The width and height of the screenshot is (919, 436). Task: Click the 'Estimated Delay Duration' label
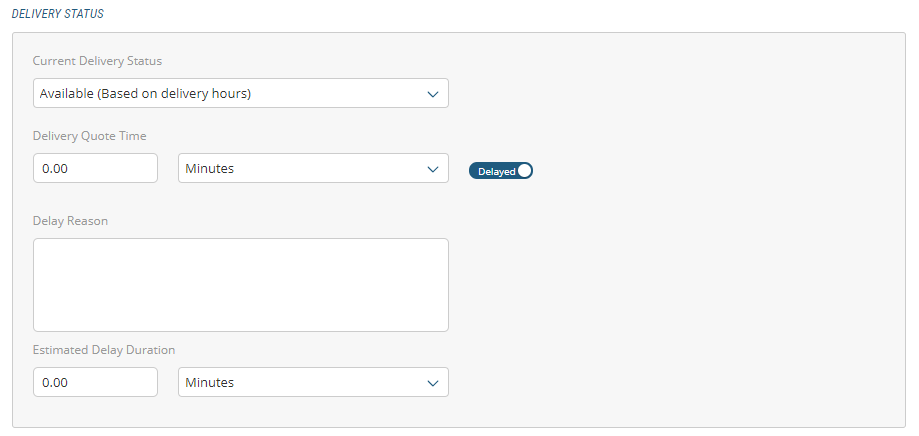(104, 350)
